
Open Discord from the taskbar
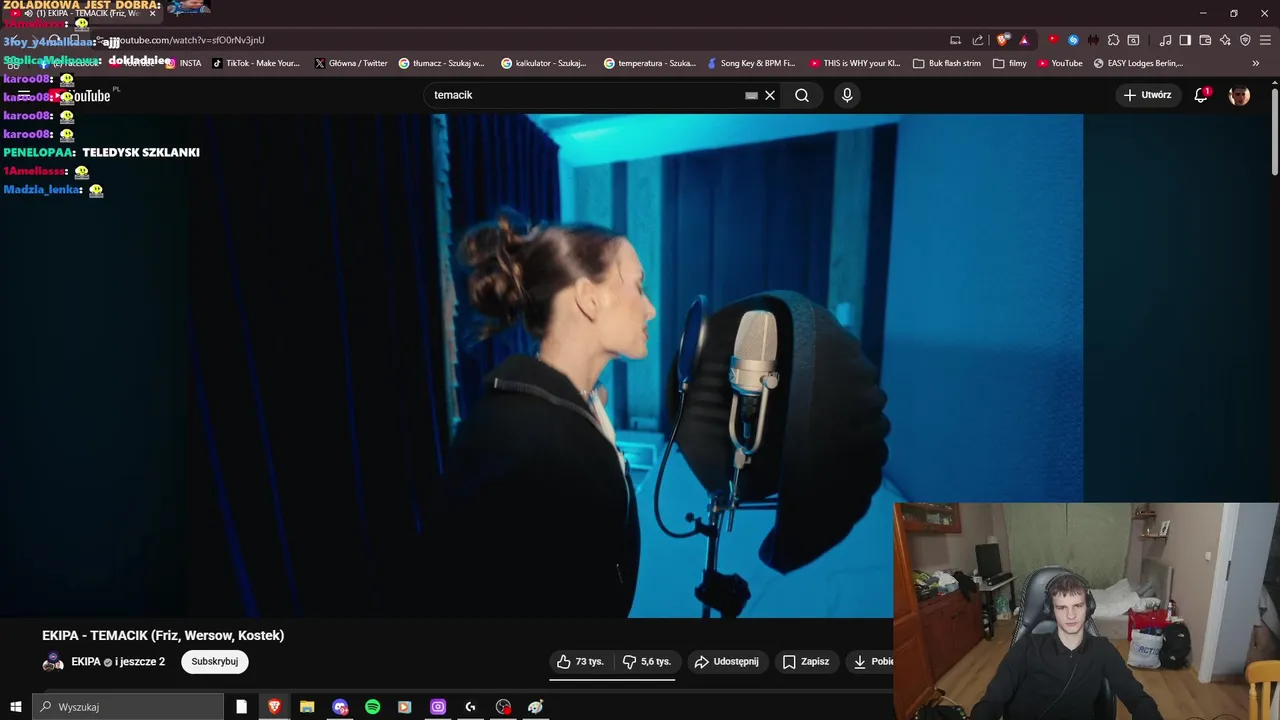pos(340,707)
